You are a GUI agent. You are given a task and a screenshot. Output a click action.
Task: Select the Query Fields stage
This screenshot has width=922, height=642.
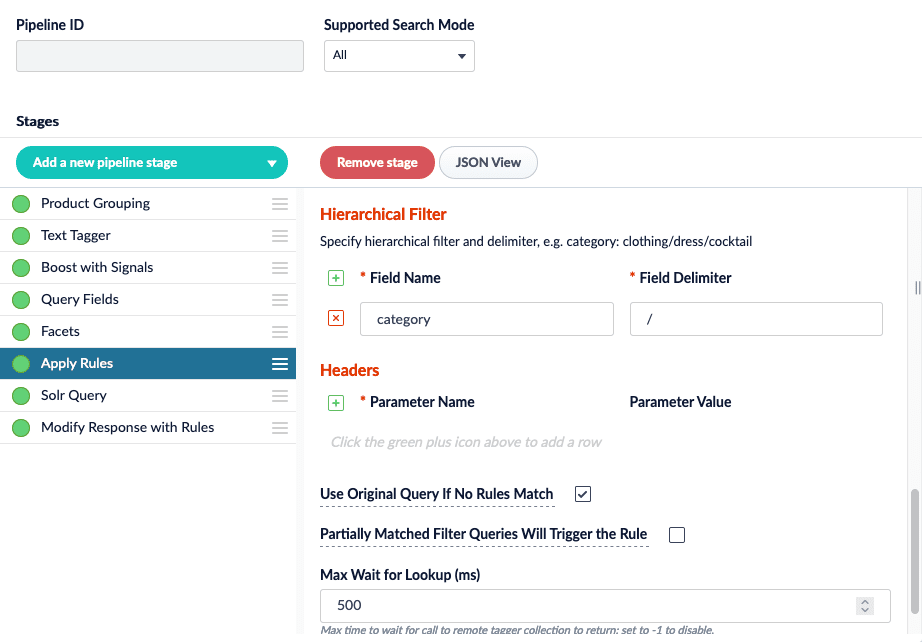click(x=80, y=300)
